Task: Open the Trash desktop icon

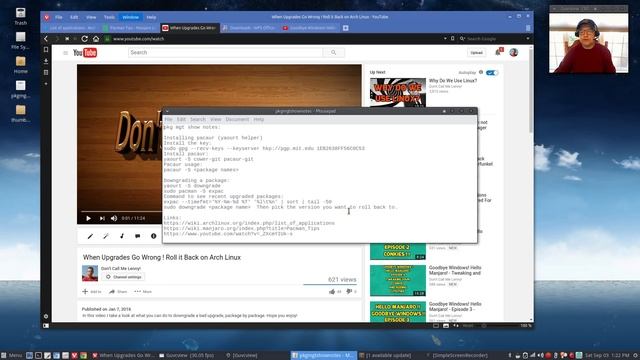Action: coord(20,16)
